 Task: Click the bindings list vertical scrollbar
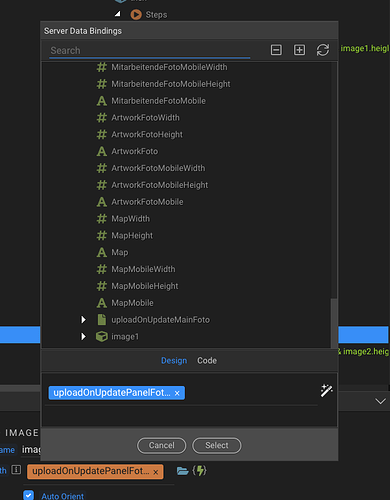pyautogui.click(x=334, y=323)
